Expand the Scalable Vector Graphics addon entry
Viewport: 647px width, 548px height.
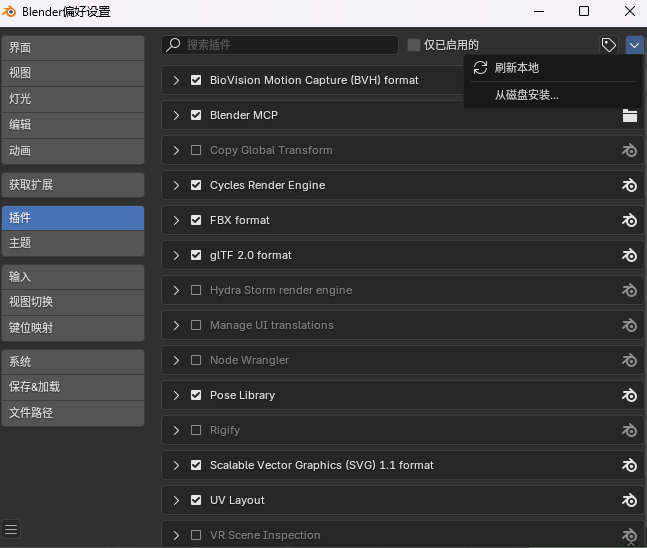(x=176, y=465)
